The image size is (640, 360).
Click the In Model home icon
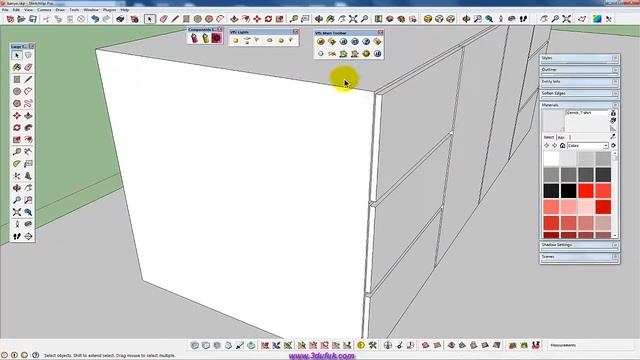[562, 146]
